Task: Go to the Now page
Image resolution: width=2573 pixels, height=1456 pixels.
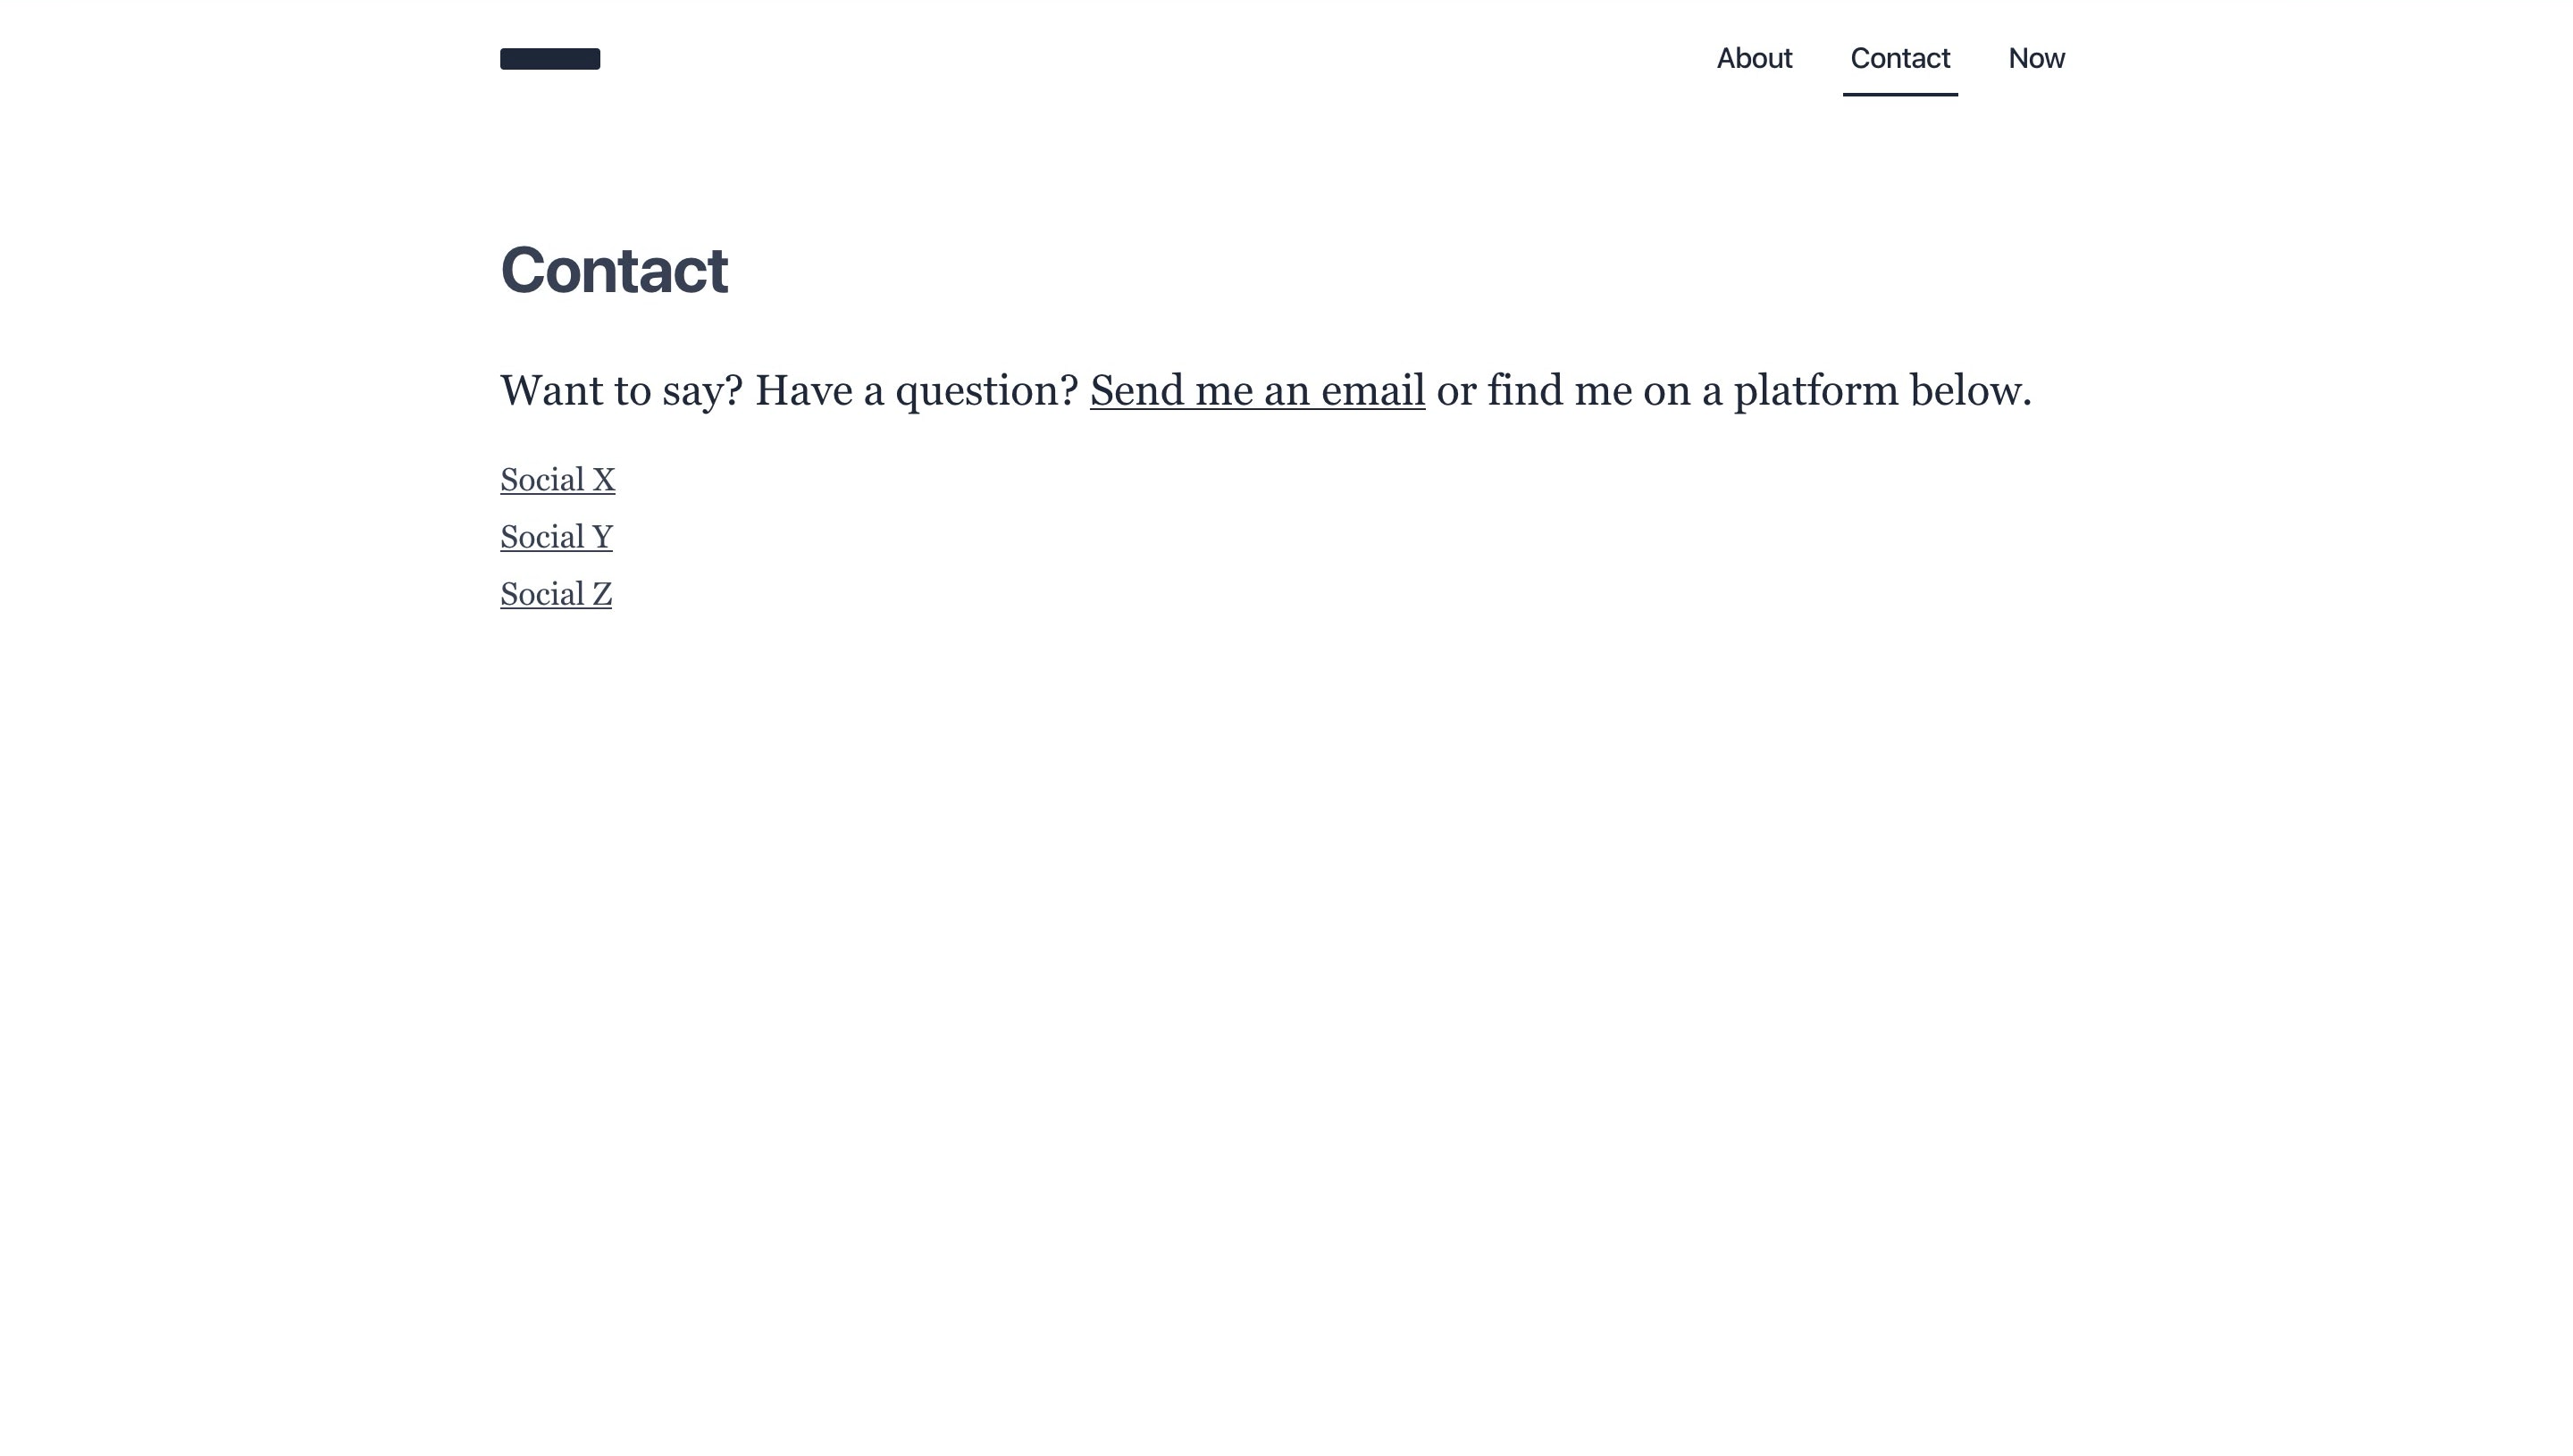Action: [2036, 59]
